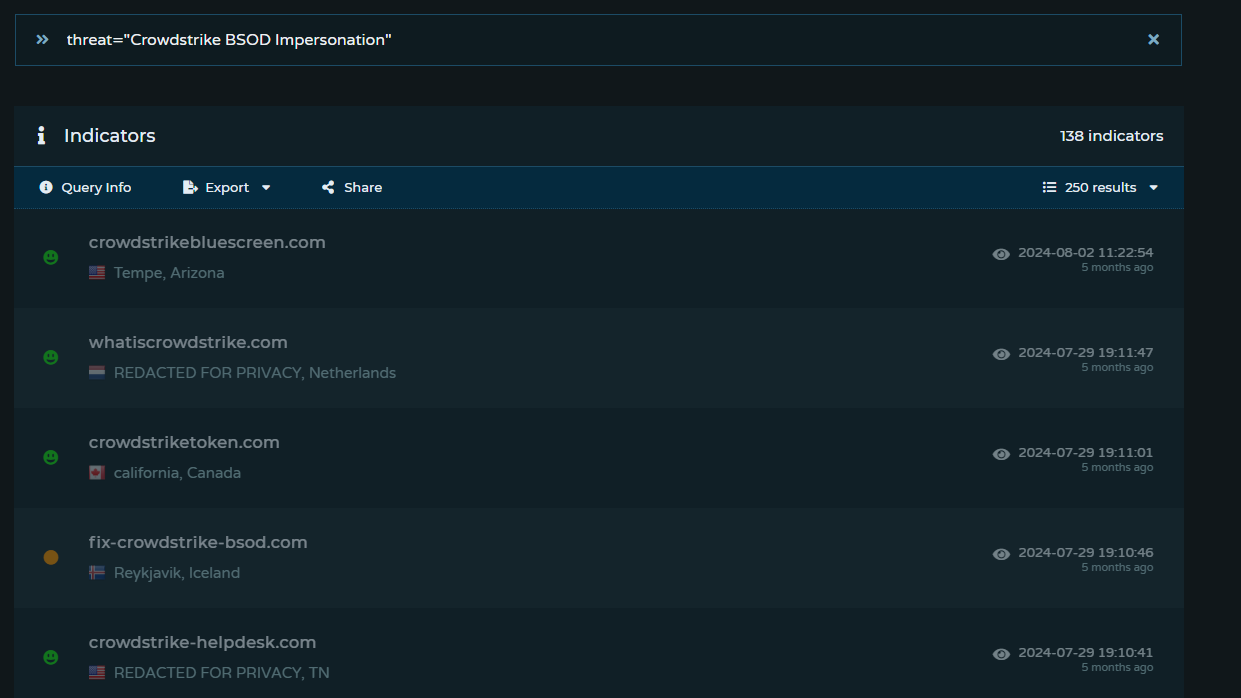Click green smiley for crowdstriketoken.com
The width and height of the screenshot is (1241, 698).
tap(51, 457)
